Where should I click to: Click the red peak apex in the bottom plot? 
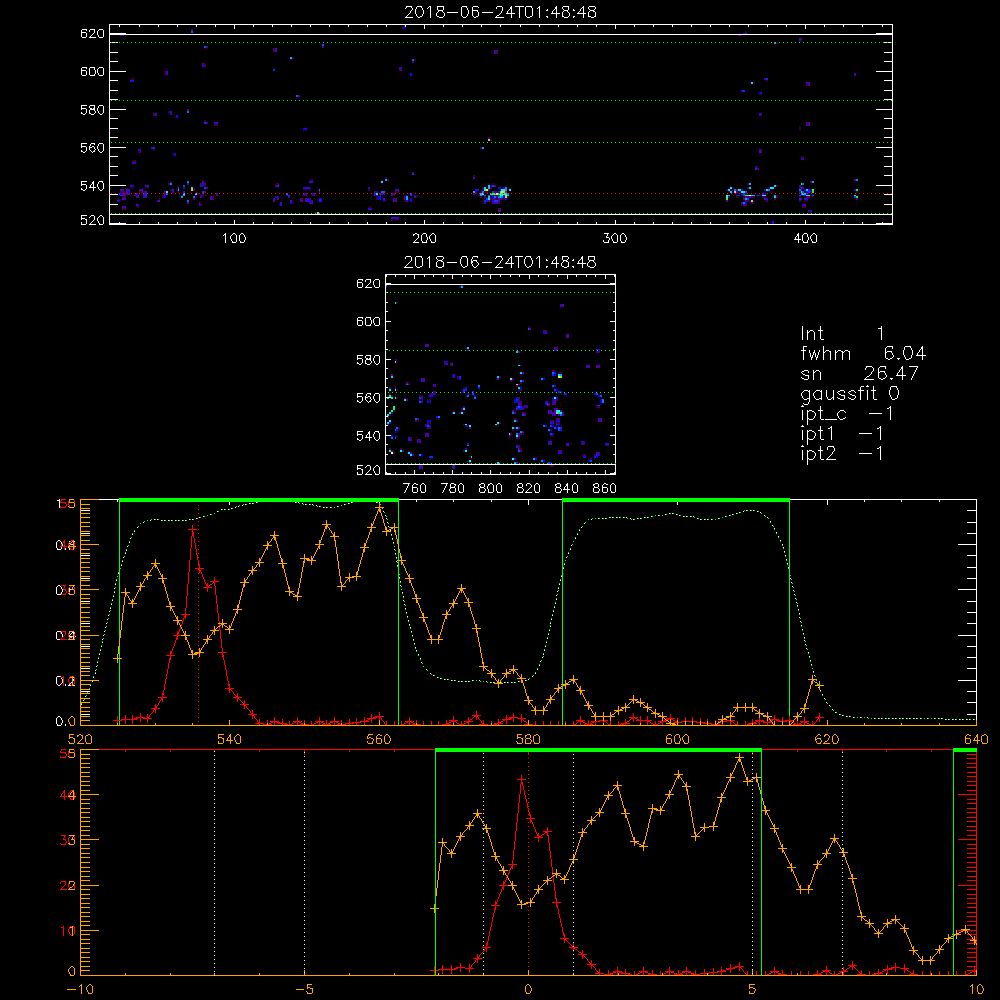[x=522, y=779]
